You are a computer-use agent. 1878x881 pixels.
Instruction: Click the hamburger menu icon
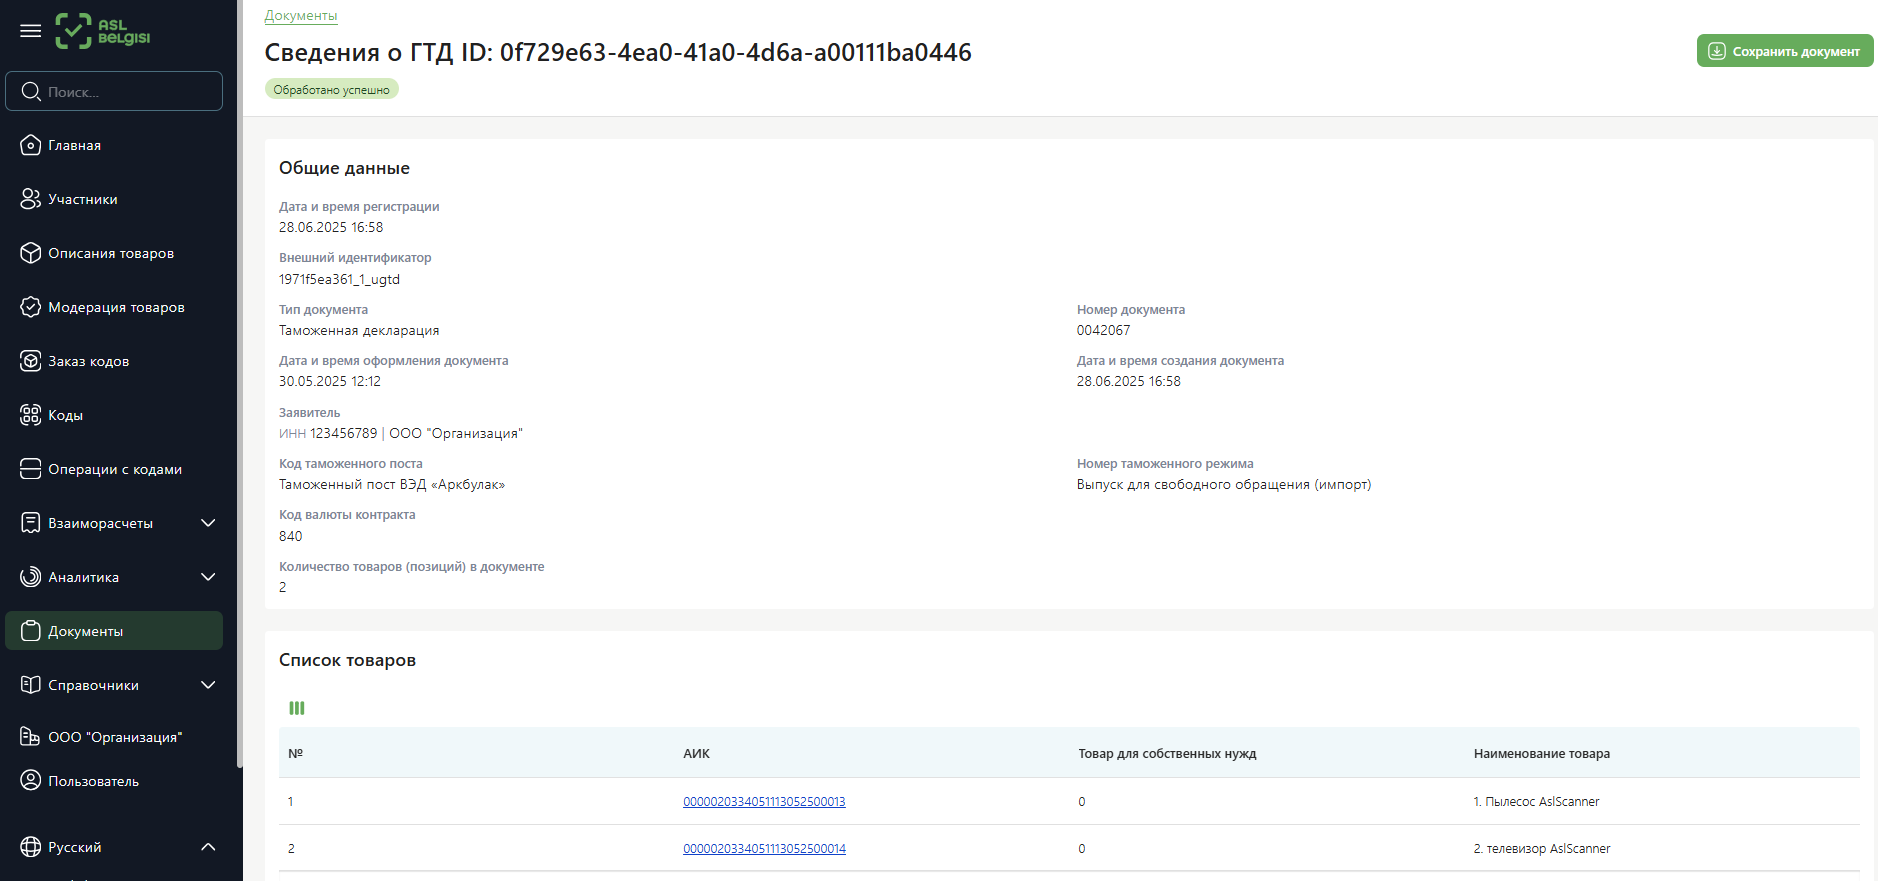[x=31, y=31]
